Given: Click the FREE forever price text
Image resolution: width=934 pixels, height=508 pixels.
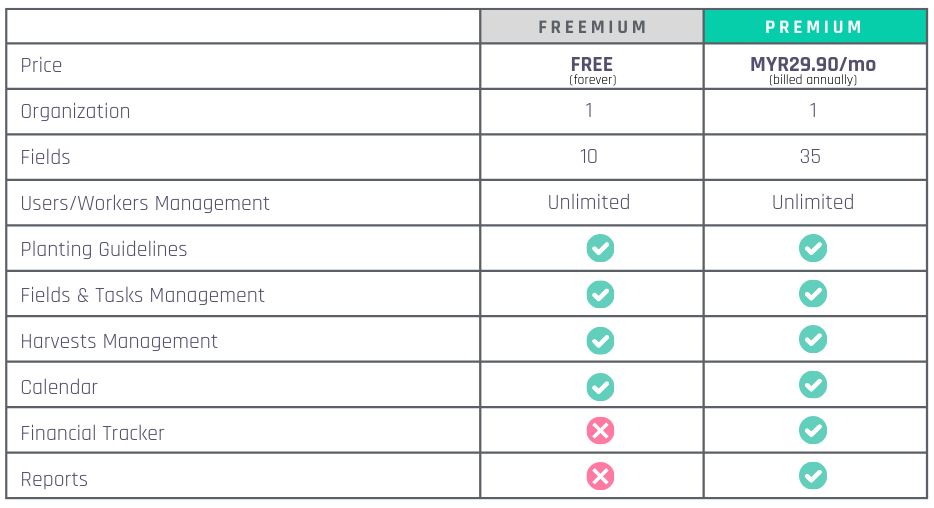Looking at the screenshot, I should pos(592,70).
